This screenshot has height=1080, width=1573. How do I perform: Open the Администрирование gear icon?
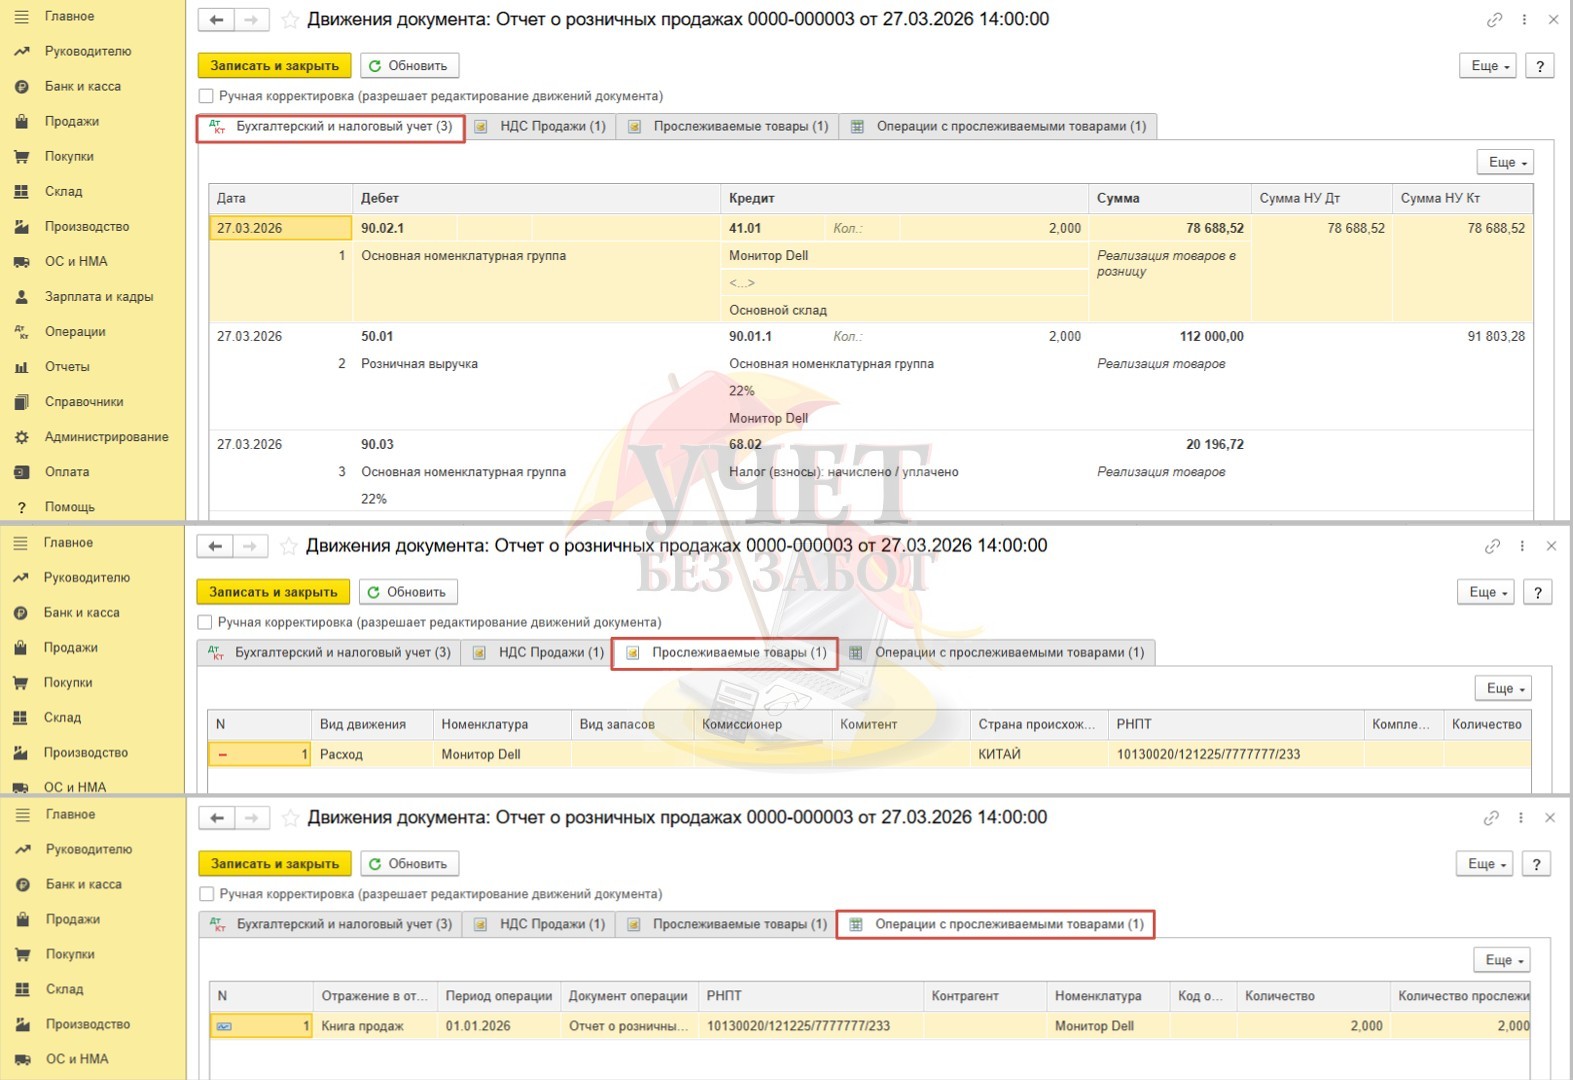[x=21, y=437]
